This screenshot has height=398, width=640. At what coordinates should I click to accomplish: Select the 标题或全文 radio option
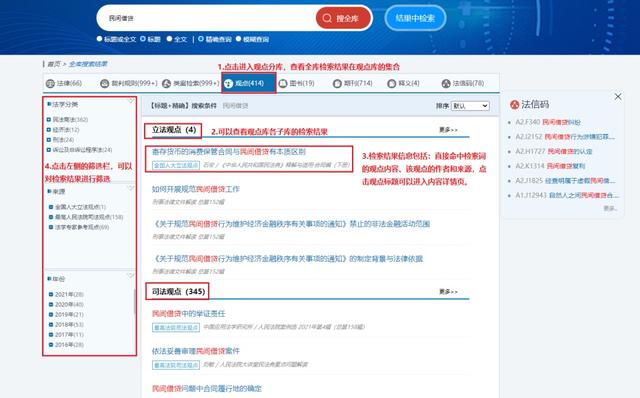pos(99,39)
